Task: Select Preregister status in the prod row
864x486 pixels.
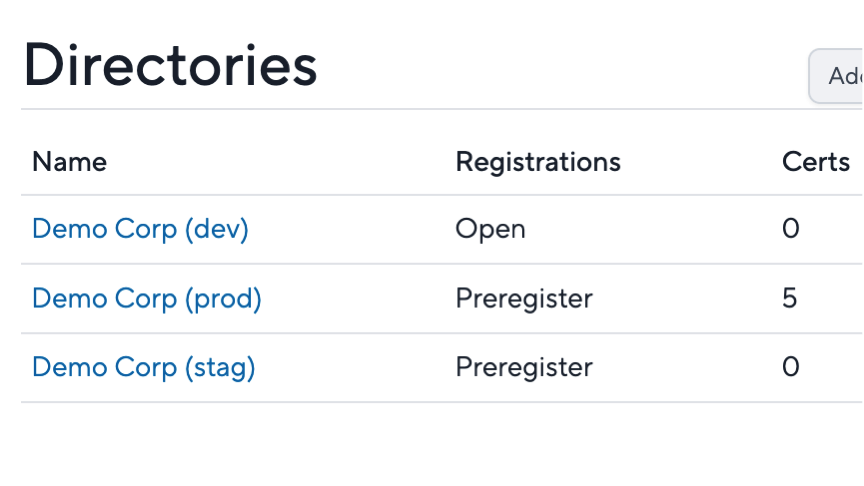Action: 524,299
